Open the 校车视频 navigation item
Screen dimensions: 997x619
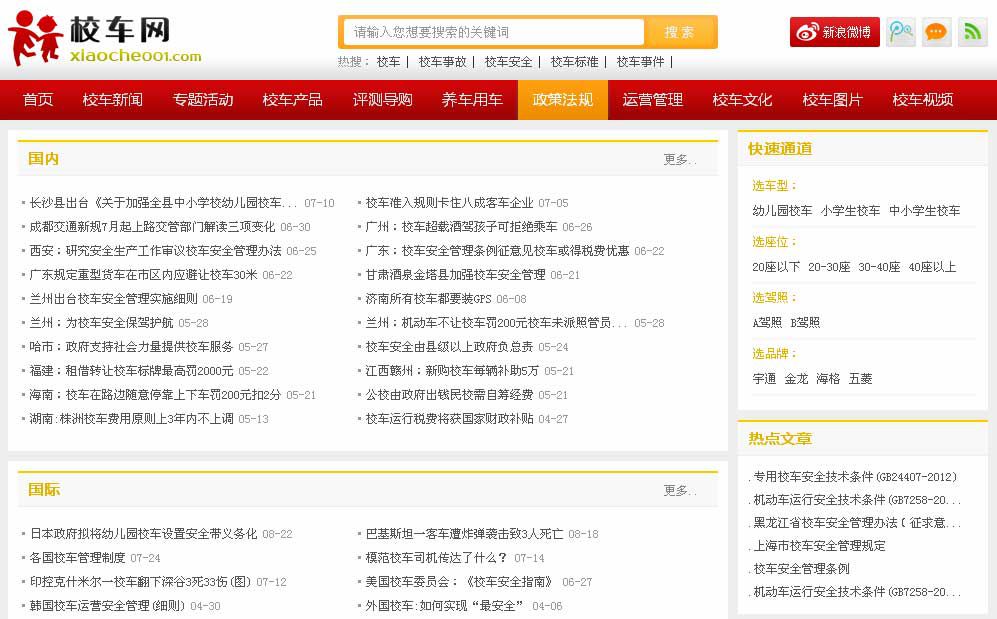(922, 100)
